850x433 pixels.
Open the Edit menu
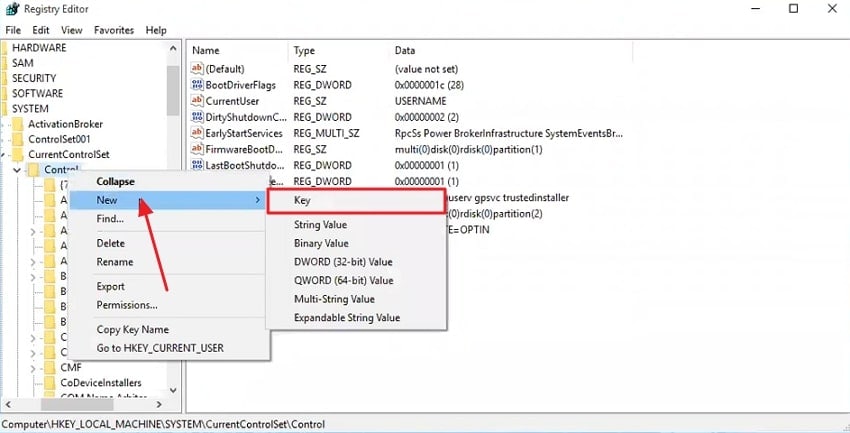click(x=41, y=30)
